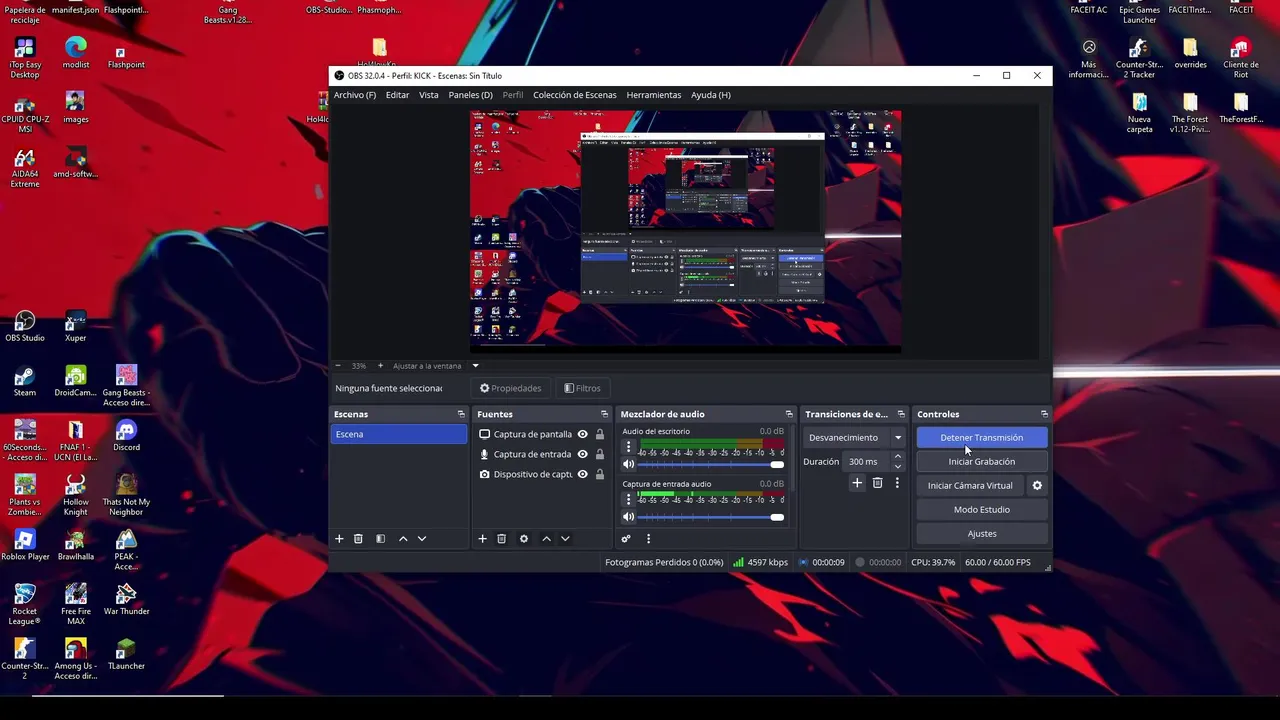
Task: Click Iniciar Grabación button
Action: pos(982,462)
